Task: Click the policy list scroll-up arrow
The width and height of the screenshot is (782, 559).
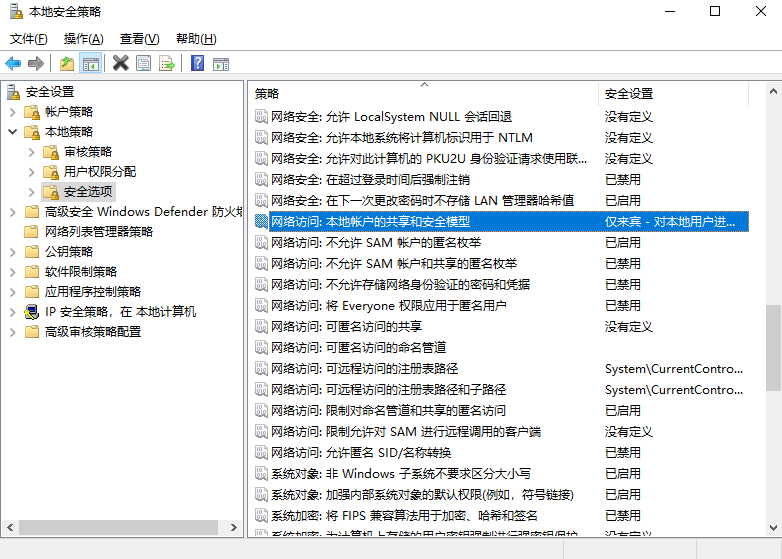Action: (x=774, y=91)
